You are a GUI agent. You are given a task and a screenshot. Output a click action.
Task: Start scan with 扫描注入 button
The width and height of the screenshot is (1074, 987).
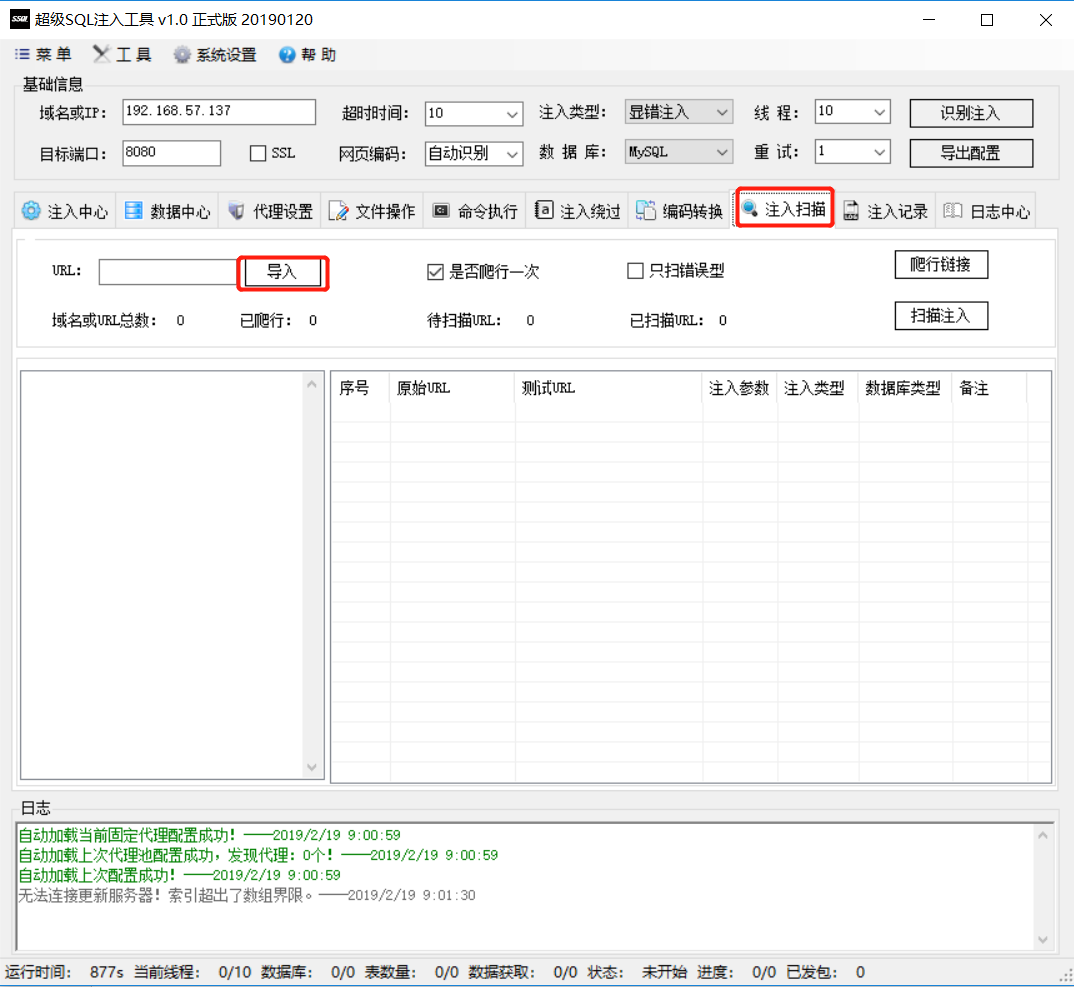click(x=941, y=316)
